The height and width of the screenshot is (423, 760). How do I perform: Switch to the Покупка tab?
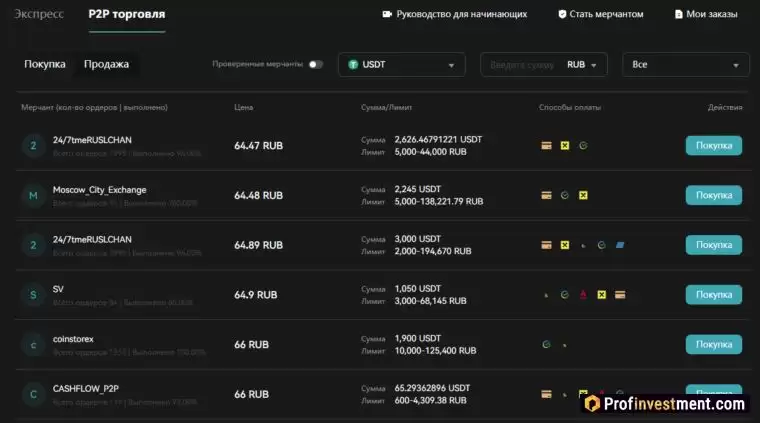pos(45,64)
